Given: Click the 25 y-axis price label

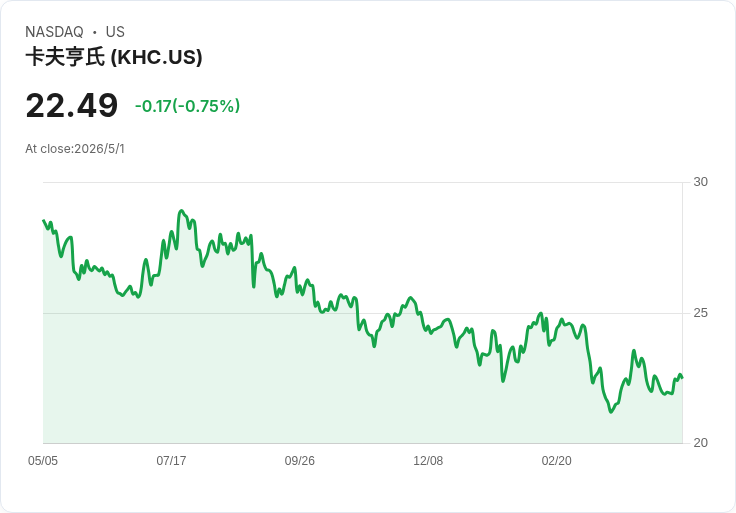Looking at the screenshot, I should [700, 313].
